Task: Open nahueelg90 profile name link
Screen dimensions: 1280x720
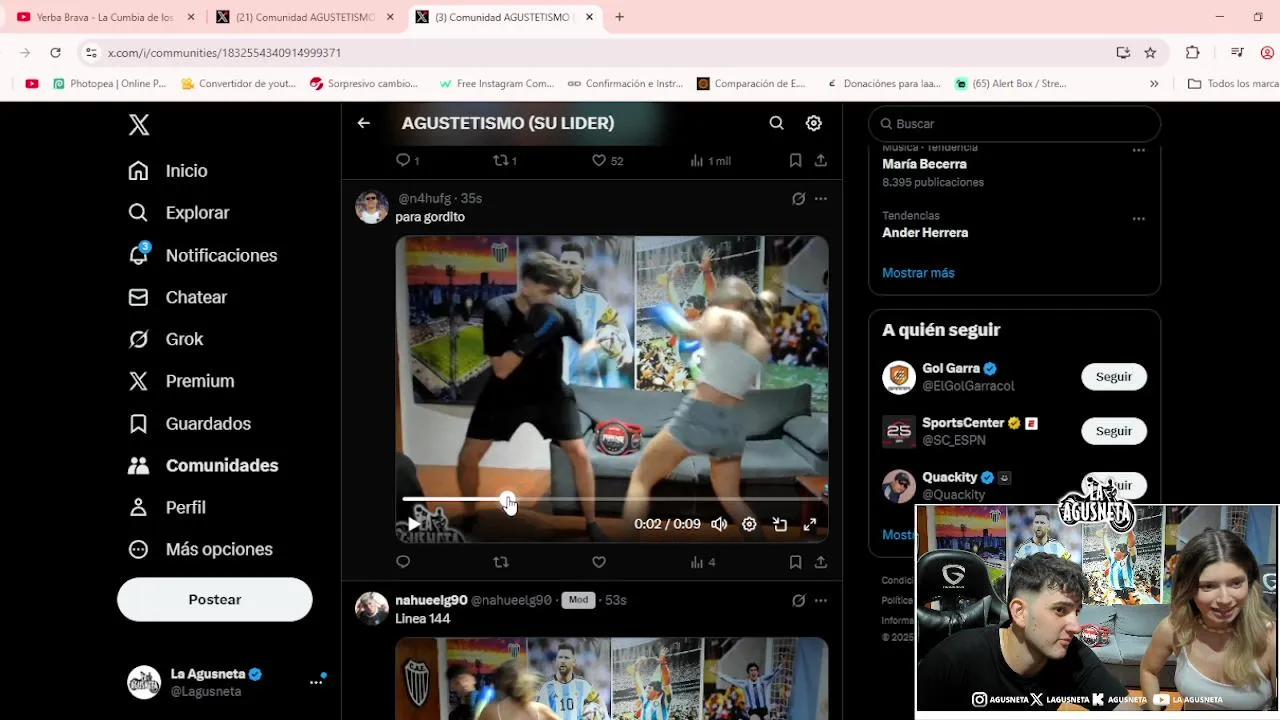Action: coord(431,600)
